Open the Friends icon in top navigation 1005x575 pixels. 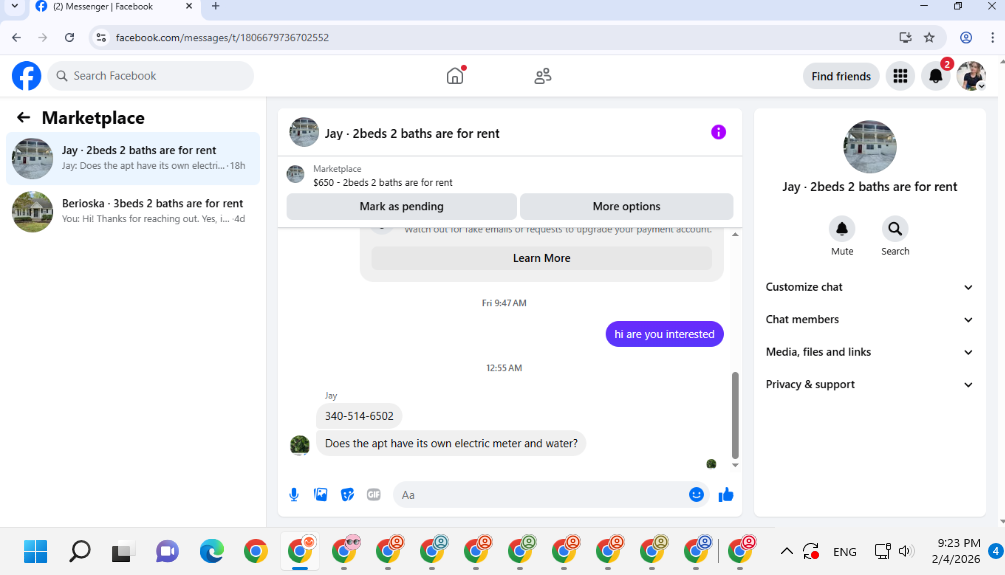(543, 76)
